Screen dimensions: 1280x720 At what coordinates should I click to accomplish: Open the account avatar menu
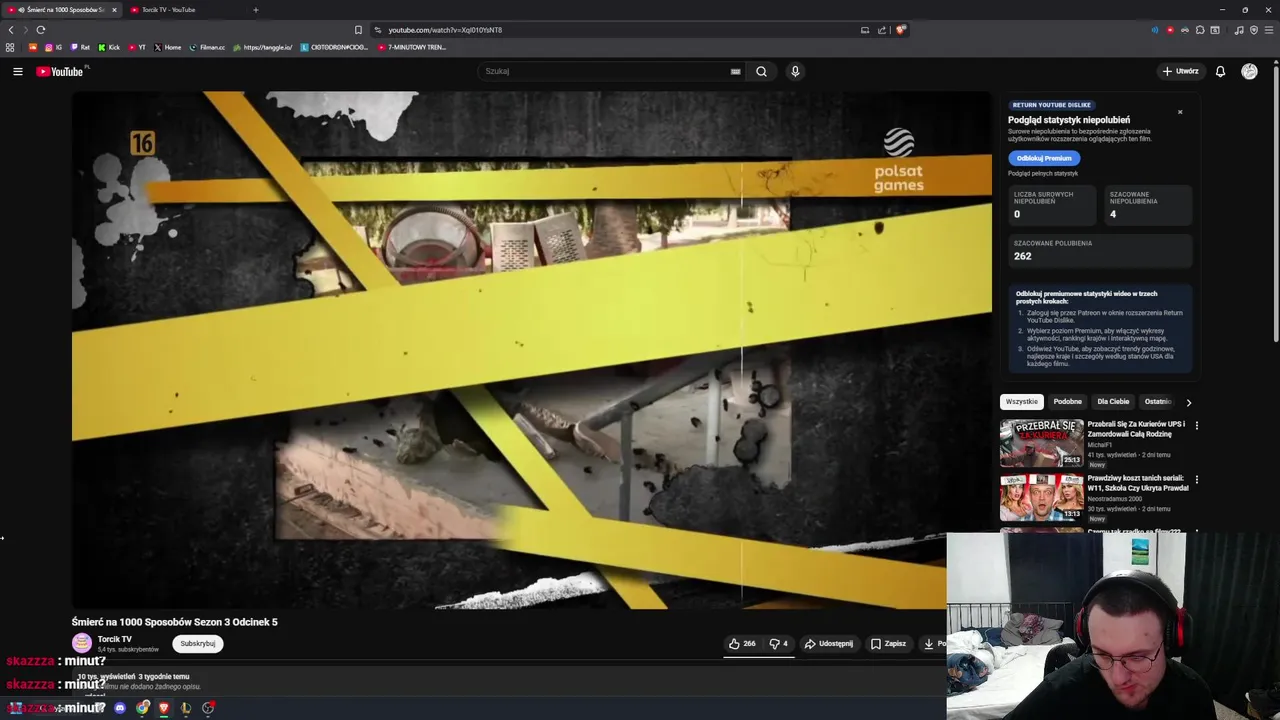[1249, 71]
